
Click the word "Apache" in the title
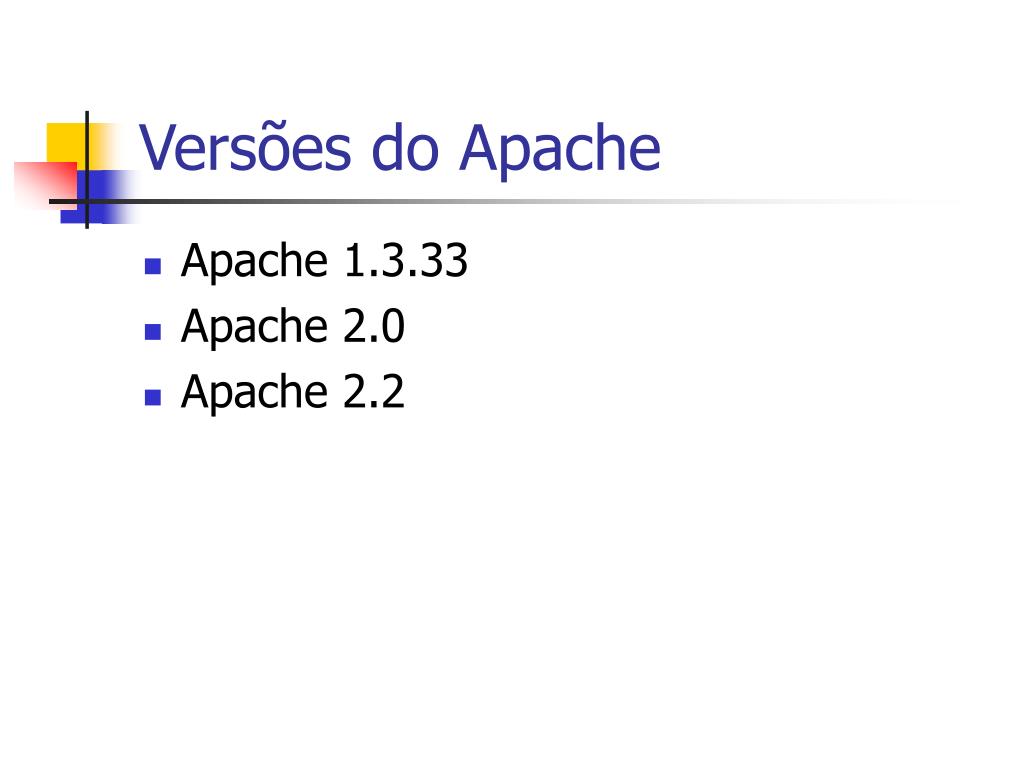560,151
